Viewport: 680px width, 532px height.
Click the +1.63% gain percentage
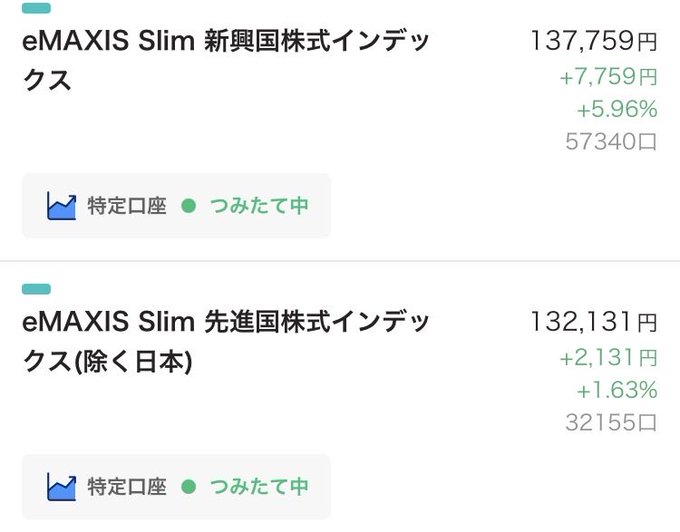click(616, 390)
